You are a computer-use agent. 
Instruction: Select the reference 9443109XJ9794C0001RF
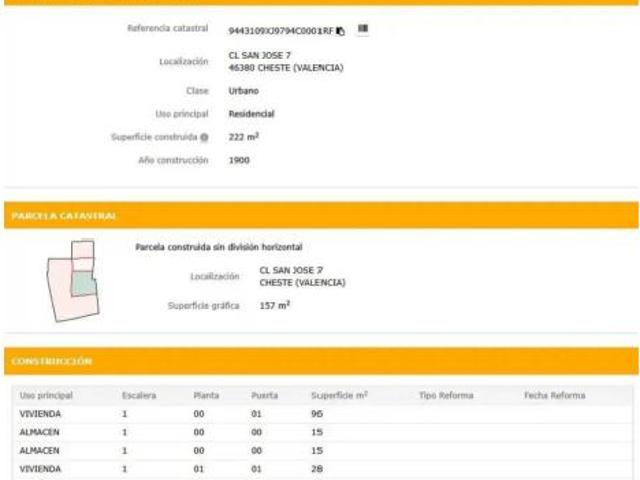pos(281,31)
